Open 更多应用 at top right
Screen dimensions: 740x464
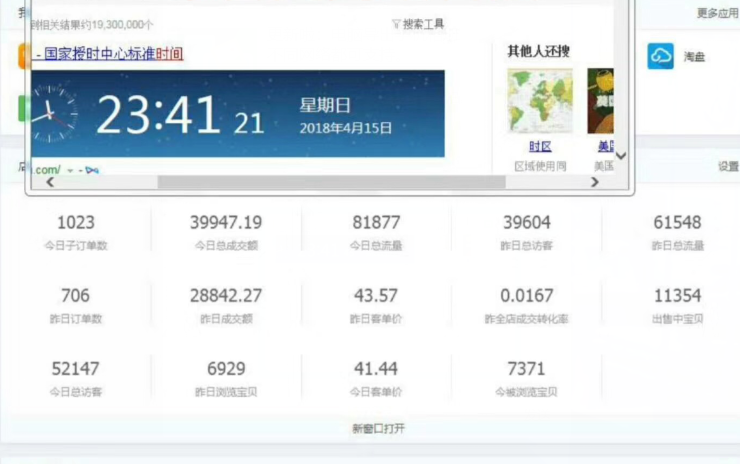[717, 13]
